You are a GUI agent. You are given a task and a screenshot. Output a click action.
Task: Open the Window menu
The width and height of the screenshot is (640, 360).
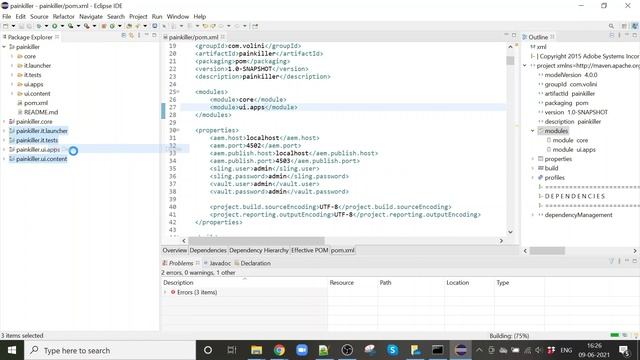tap(178, 16)
